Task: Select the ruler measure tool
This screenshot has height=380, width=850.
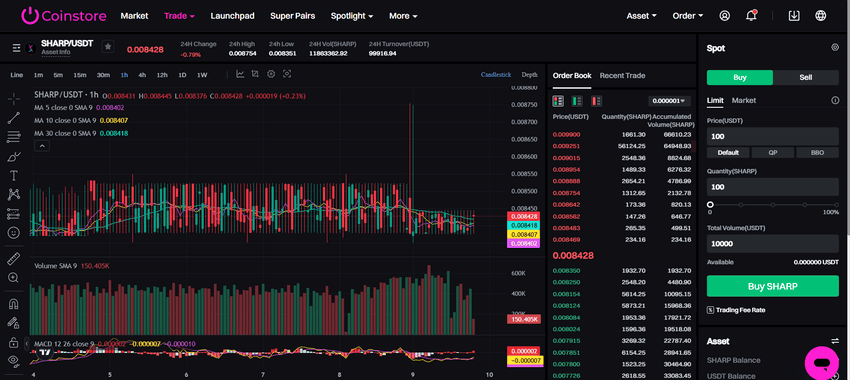Action: (x=14, y=259)
